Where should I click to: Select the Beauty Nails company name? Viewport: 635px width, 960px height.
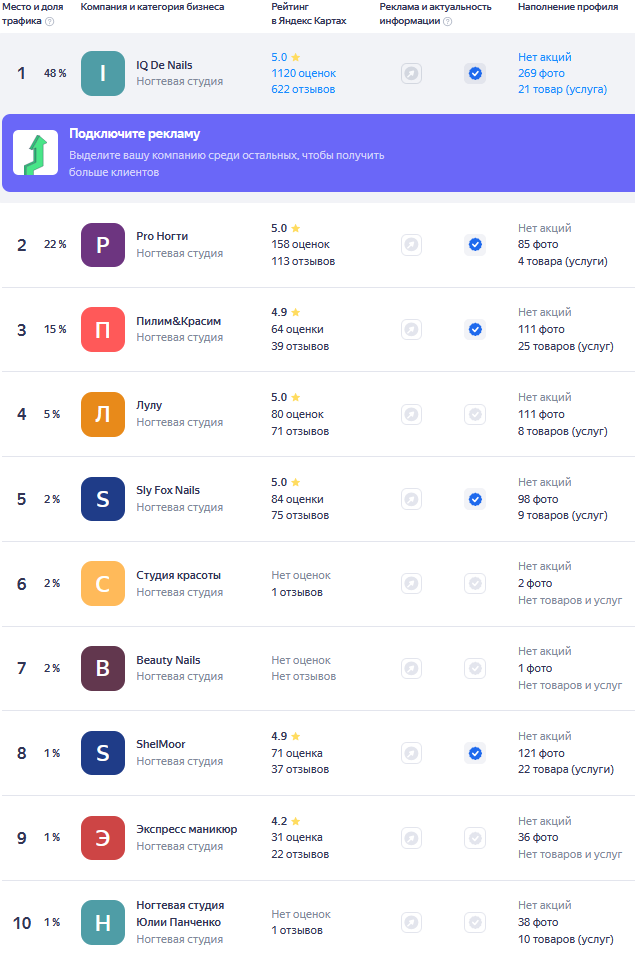(x=168, y=660)
